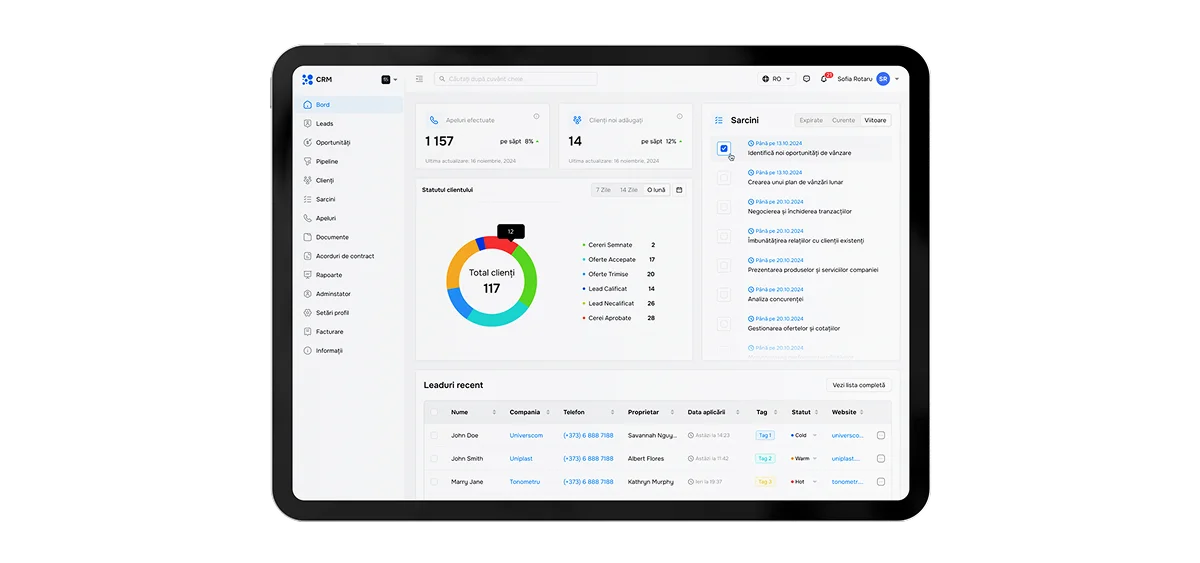This screenshot has width=1200, height=563.
Task: Check task Gestionarea ofertelor și cotațiilor
Action: coord(724,324)
